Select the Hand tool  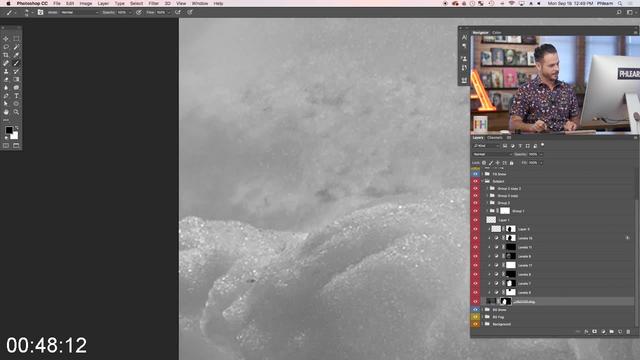6,112
